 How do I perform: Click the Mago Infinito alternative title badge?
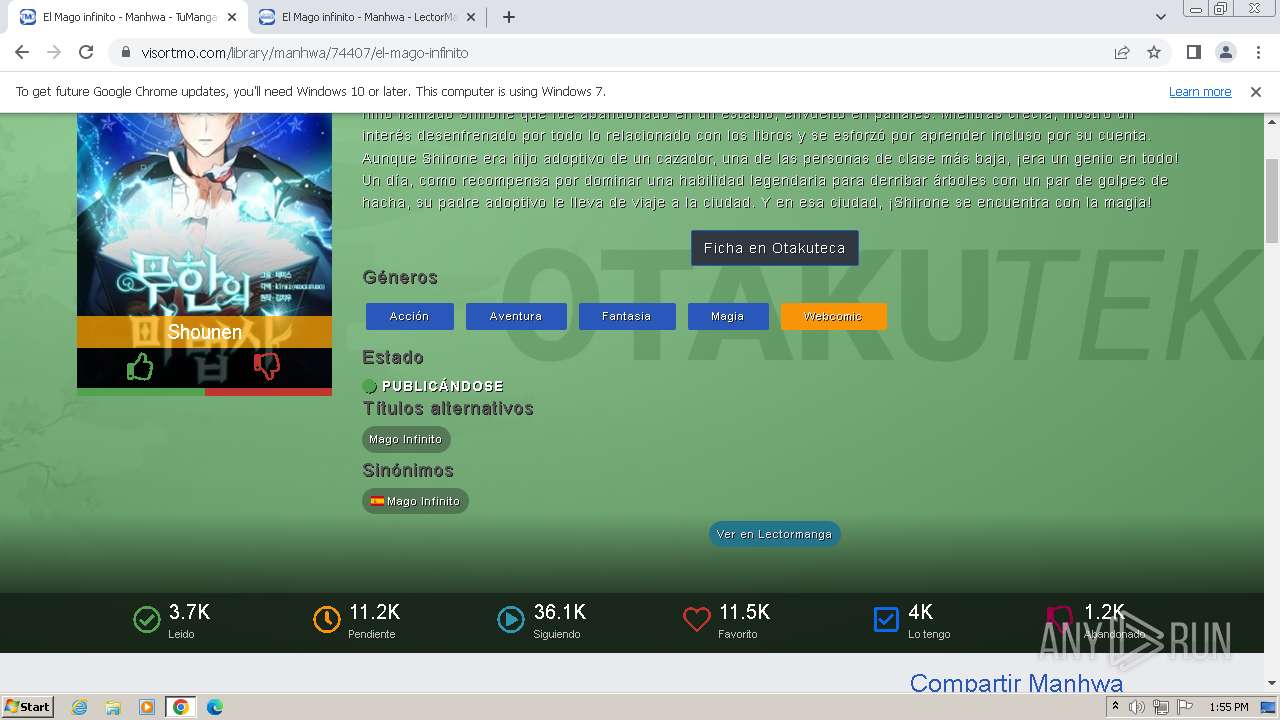(x=406, y=439)
